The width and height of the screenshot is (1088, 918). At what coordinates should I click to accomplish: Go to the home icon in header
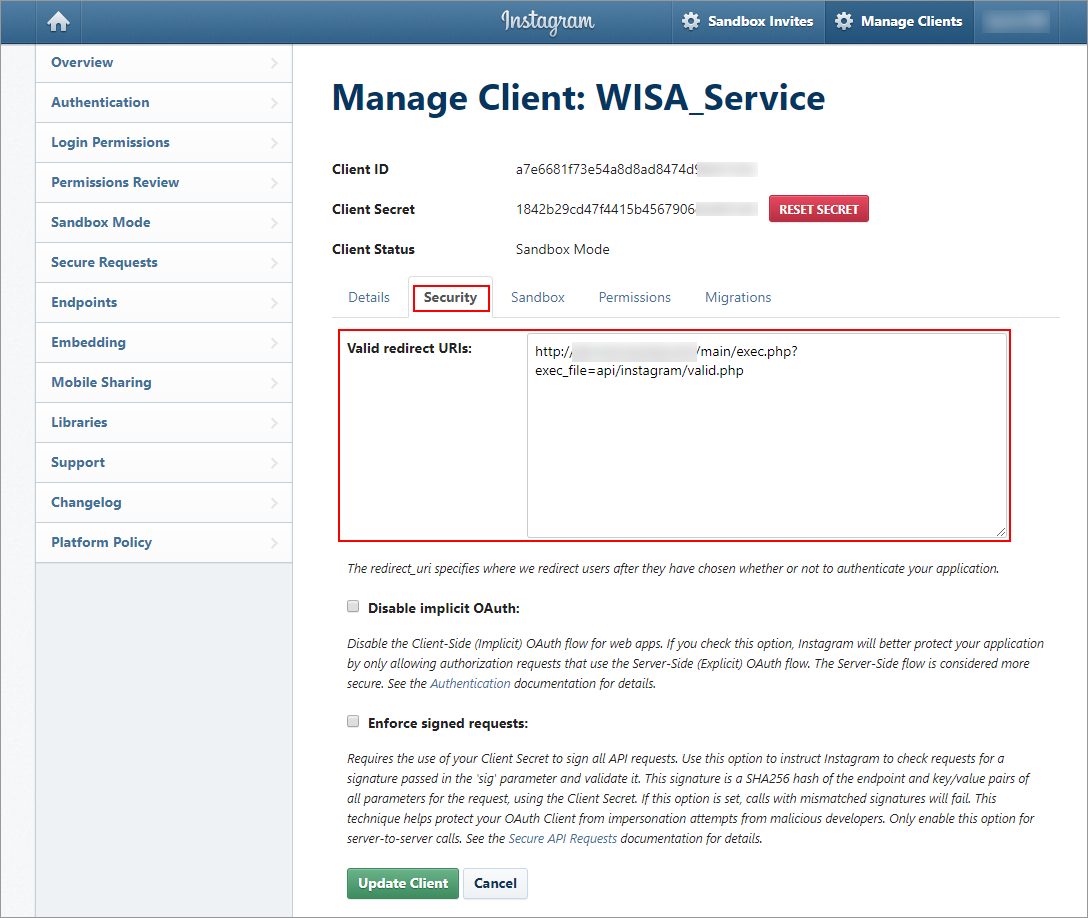click(x=58, y=22)
